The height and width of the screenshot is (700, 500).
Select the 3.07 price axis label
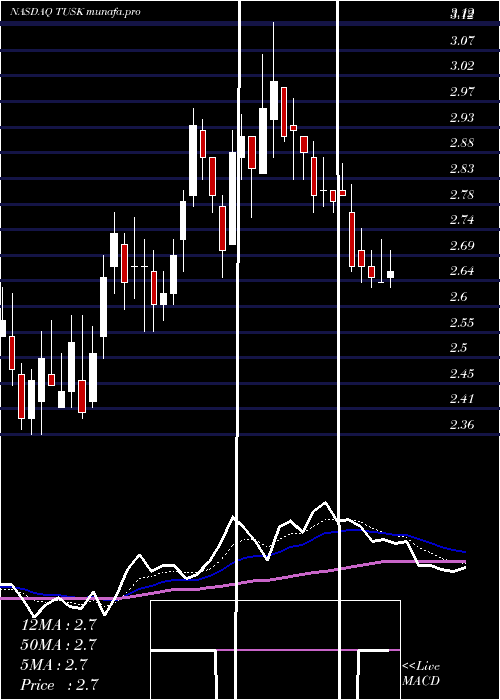tap(462, 41)
